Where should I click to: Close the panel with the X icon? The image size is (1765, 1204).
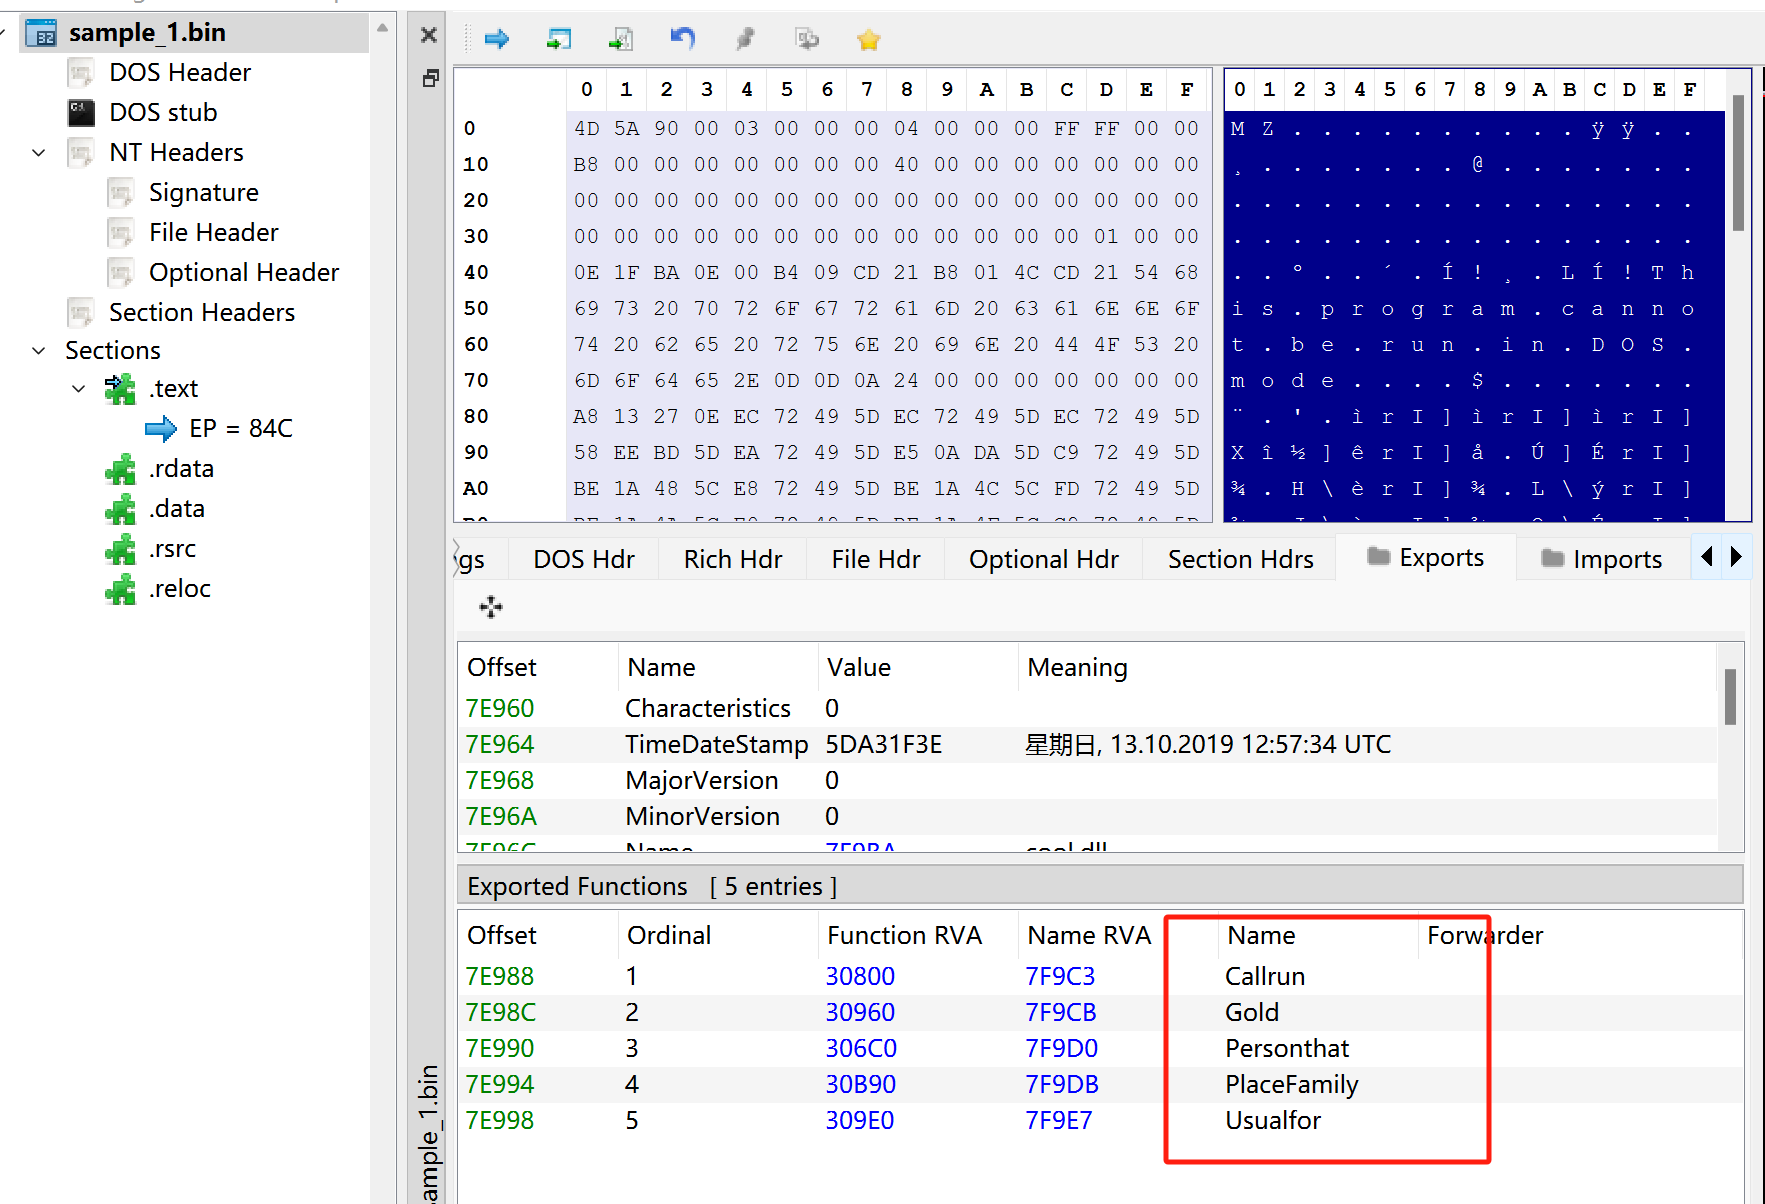(x=429, y=35)
